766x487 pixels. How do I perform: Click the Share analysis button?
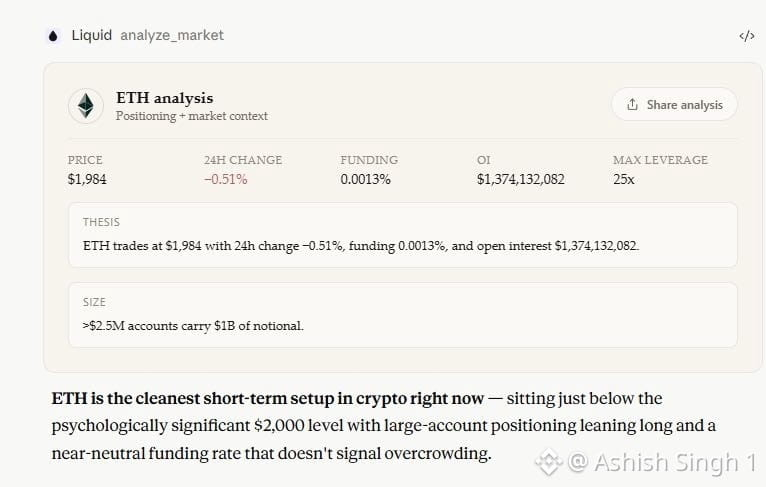[674, 105]
